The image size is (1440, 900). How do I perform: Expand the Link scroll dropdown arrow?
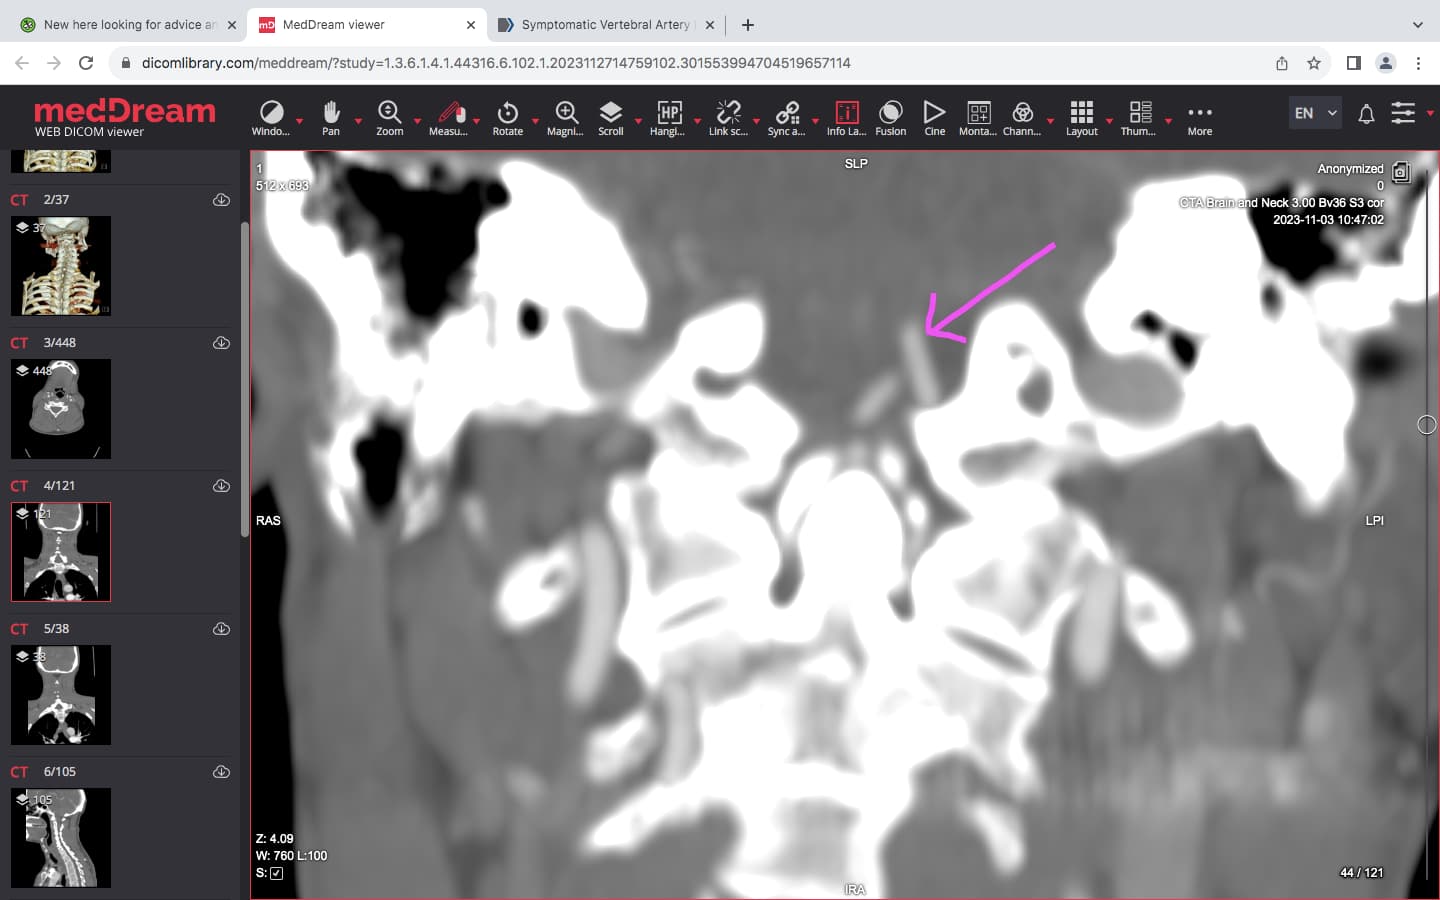coord(756,121)
